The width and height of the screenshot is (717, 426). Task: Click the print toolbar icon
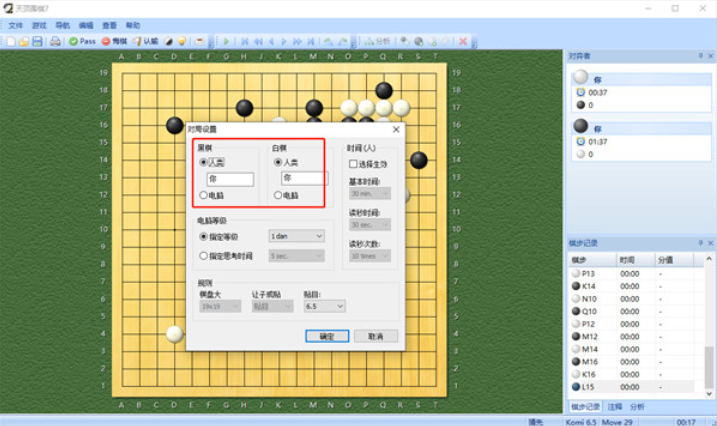[55, 41]
